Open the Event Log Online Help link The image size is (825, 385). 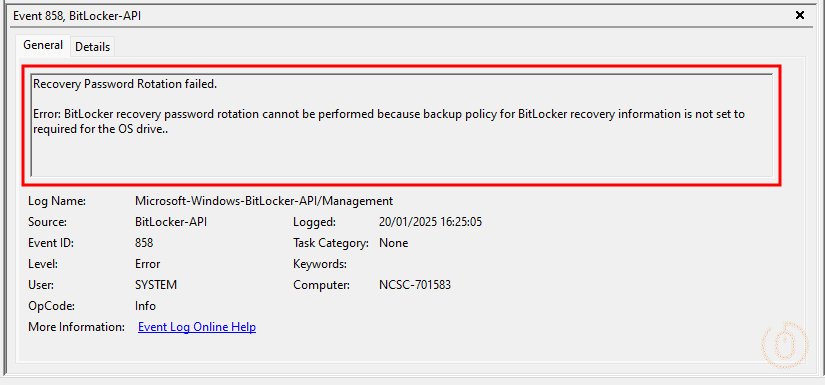coord(197,327)
